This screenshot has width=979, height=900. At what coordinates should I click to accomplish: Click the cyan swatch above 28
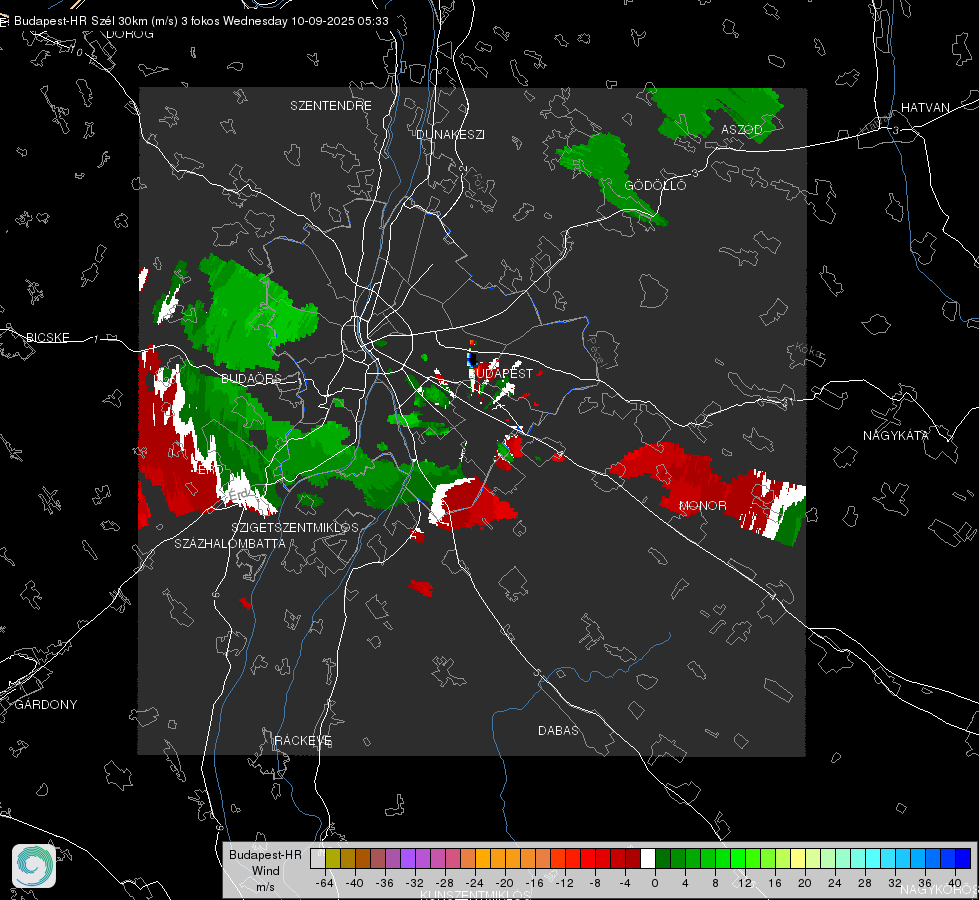tap(873, 859)
